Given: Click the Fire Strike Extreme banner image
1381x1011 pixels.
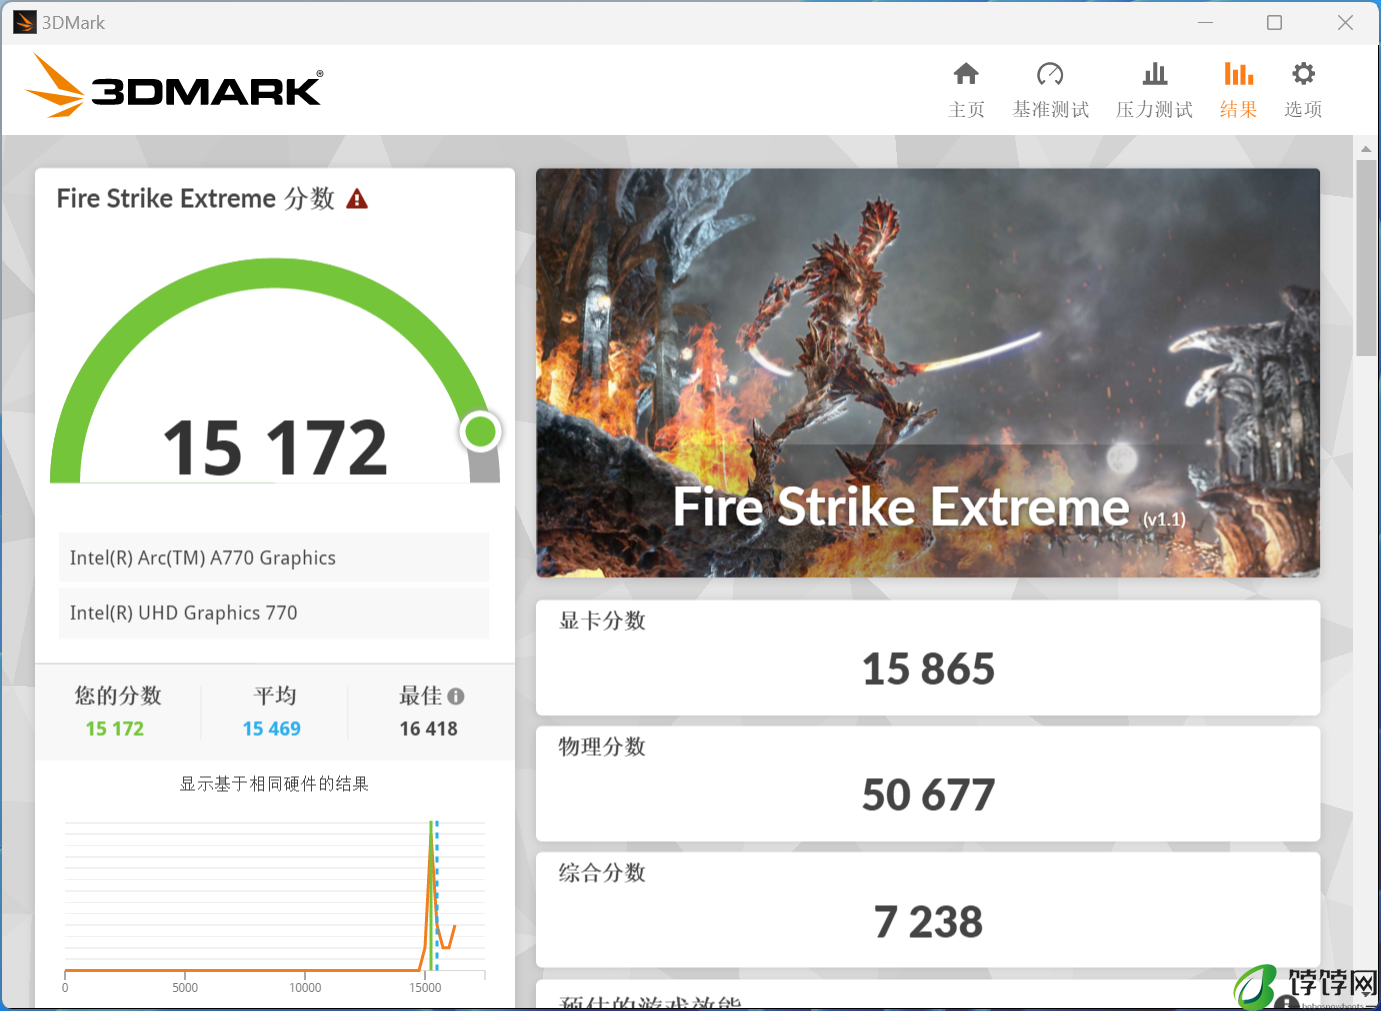Looking at the screenshot, I should pyautogui.click(x=928, y=372).
